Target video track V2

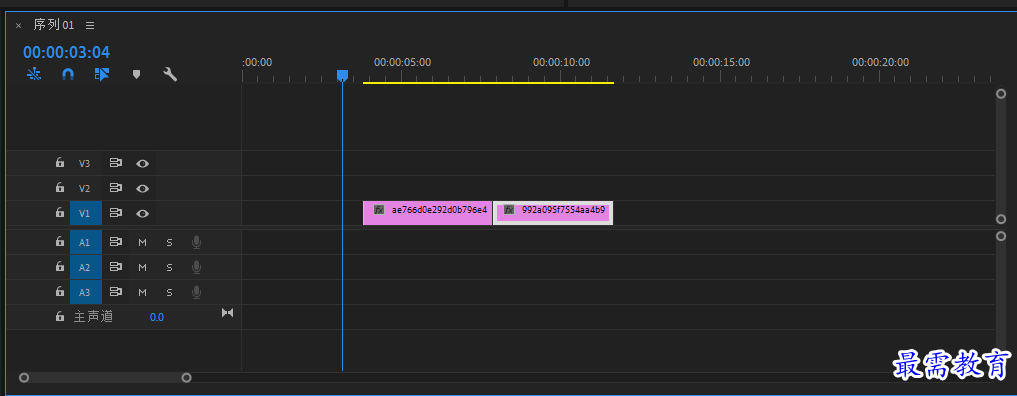pos(85,189)
